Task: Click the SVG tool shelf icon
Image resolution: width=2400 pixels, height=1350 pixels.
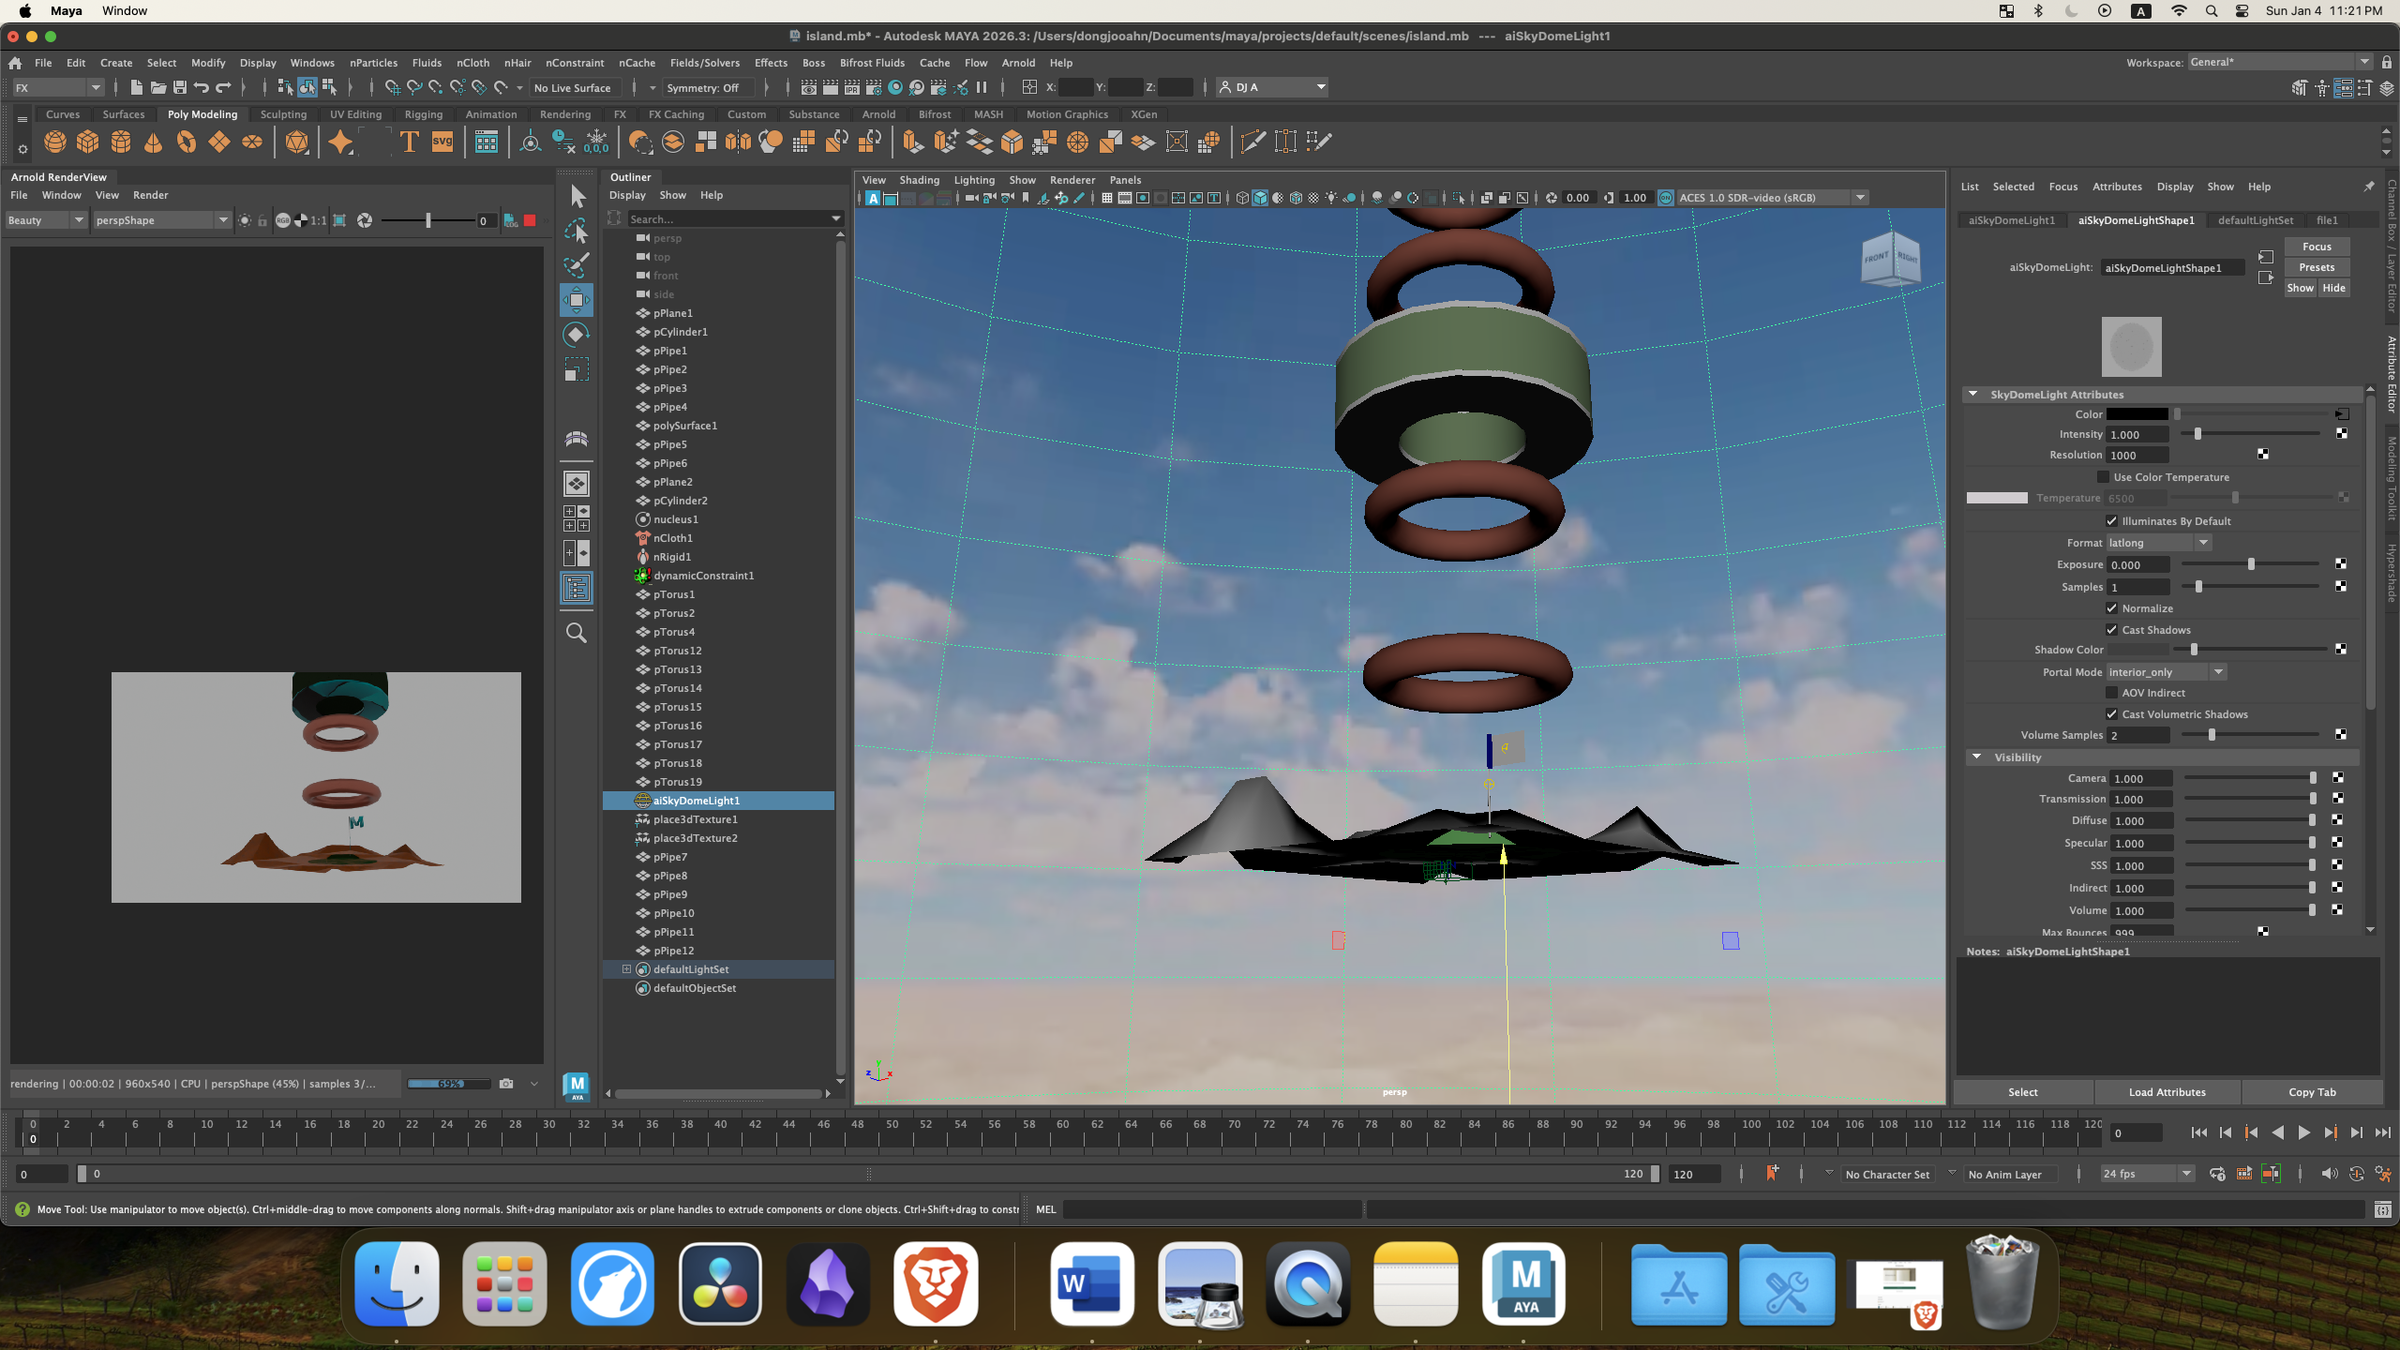Action: click(442, 142)
